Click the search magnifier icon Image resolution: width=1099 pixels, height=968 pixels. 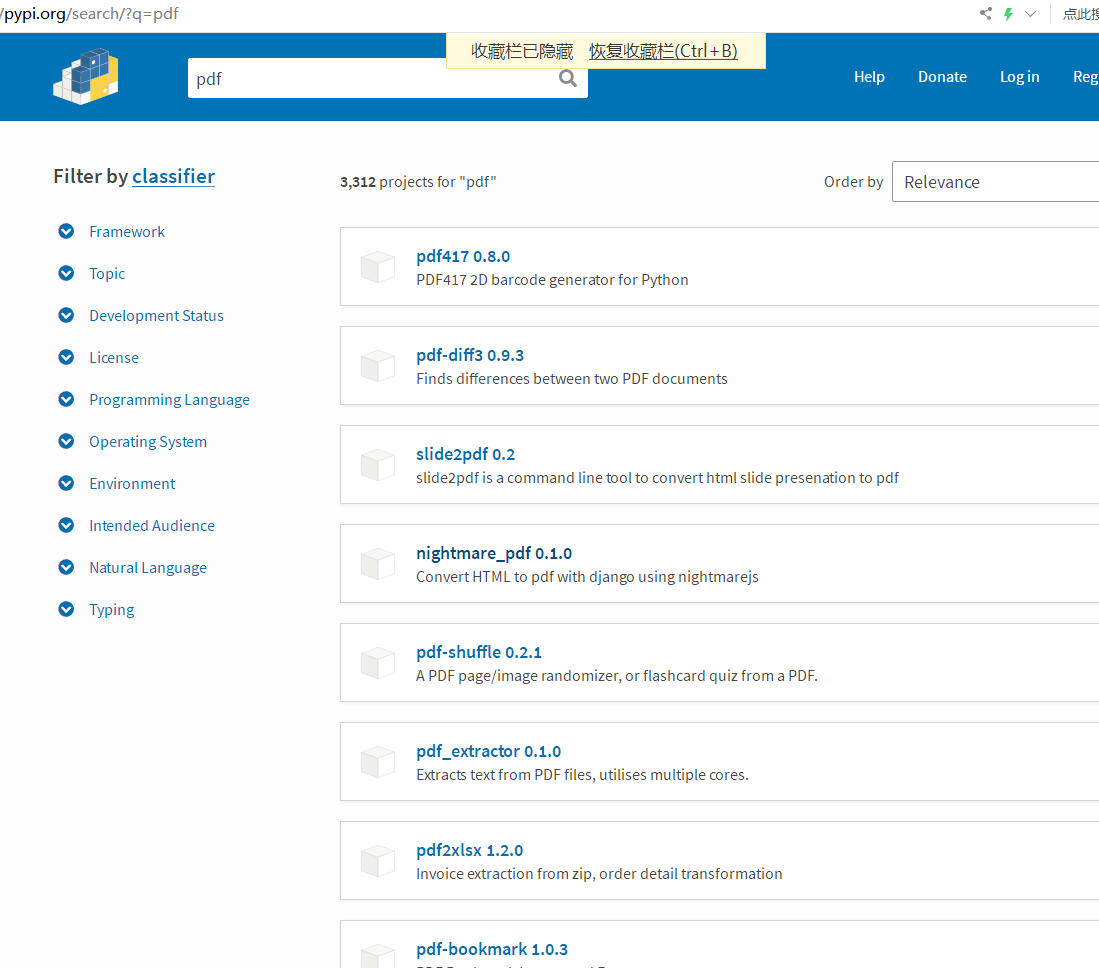point(568,79)
